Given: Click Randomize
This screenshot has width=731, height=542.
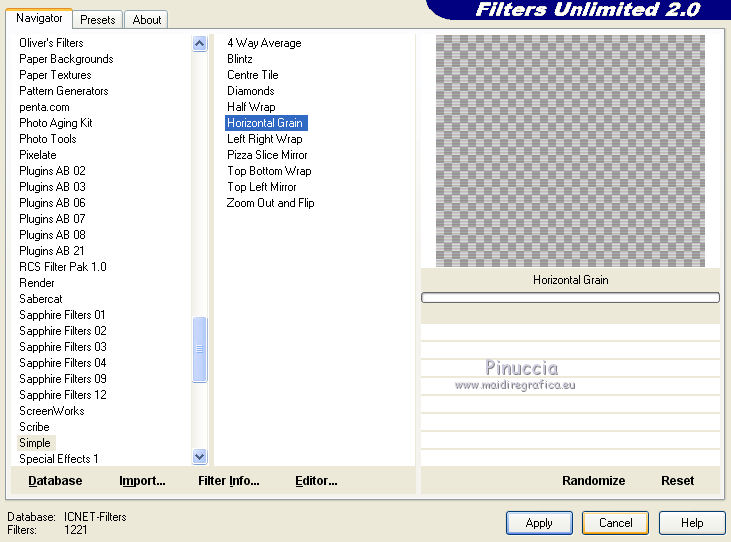Looking at the screenshot, I should [x=593, y=480].
